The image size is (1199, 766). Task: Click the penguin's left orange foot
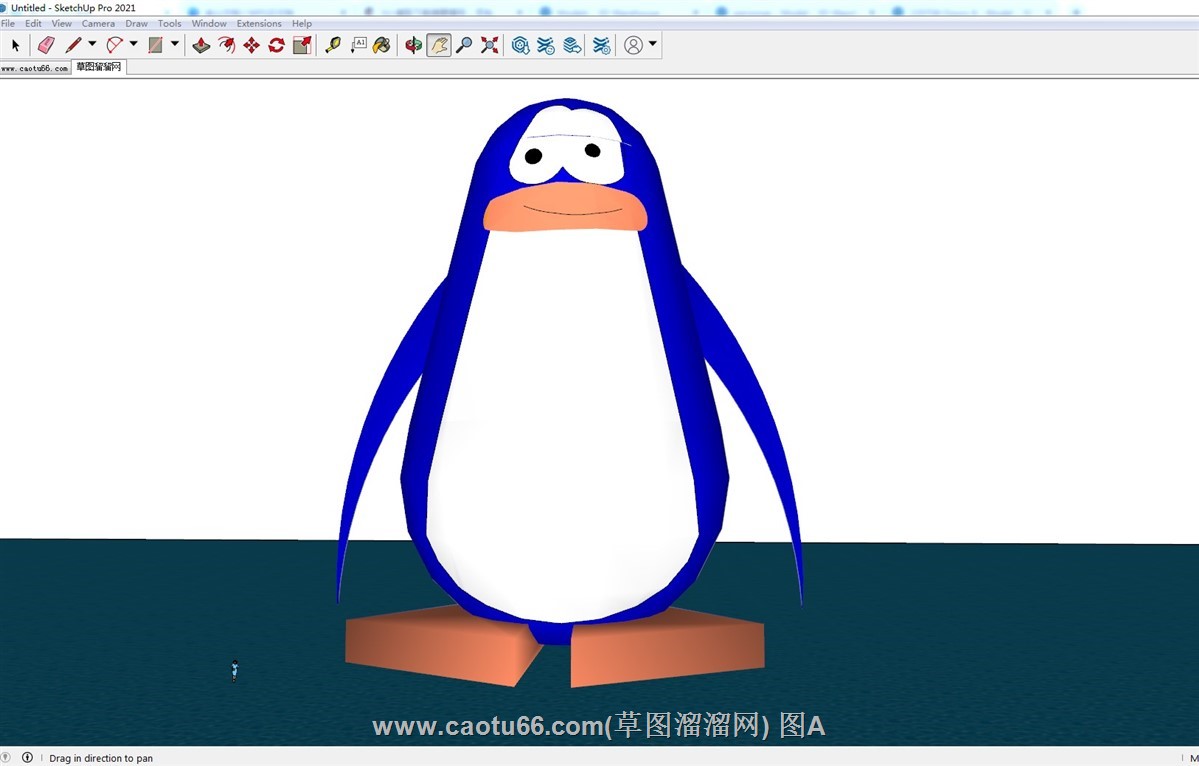click(x=440, y=646)
